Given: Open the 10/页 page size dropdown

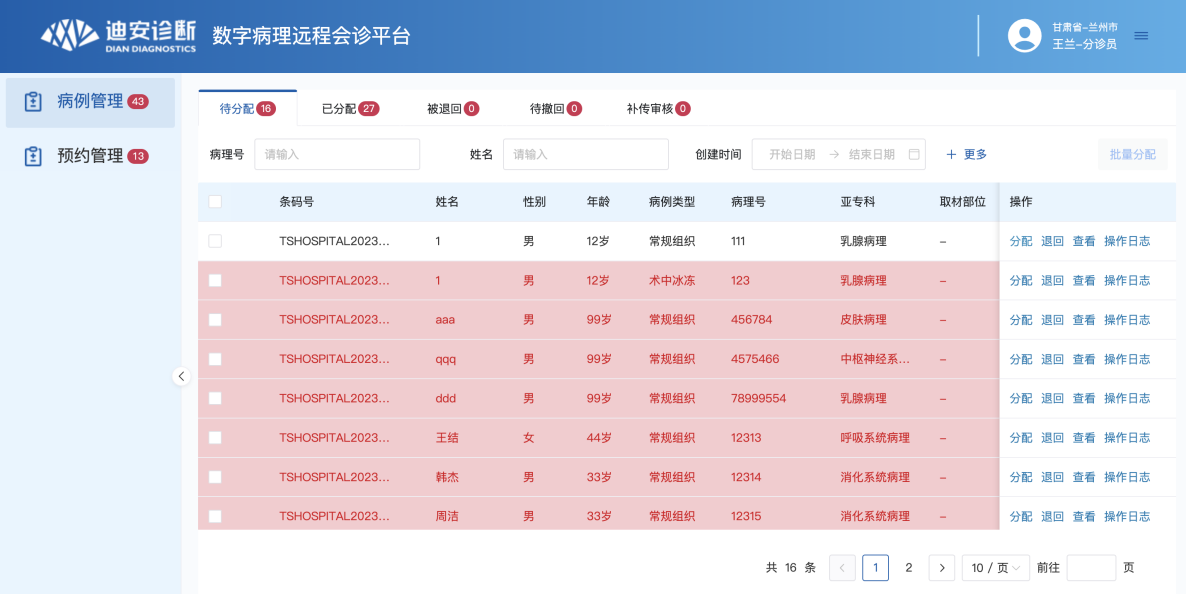Looking at the screenshot, I should pos(995,568).
